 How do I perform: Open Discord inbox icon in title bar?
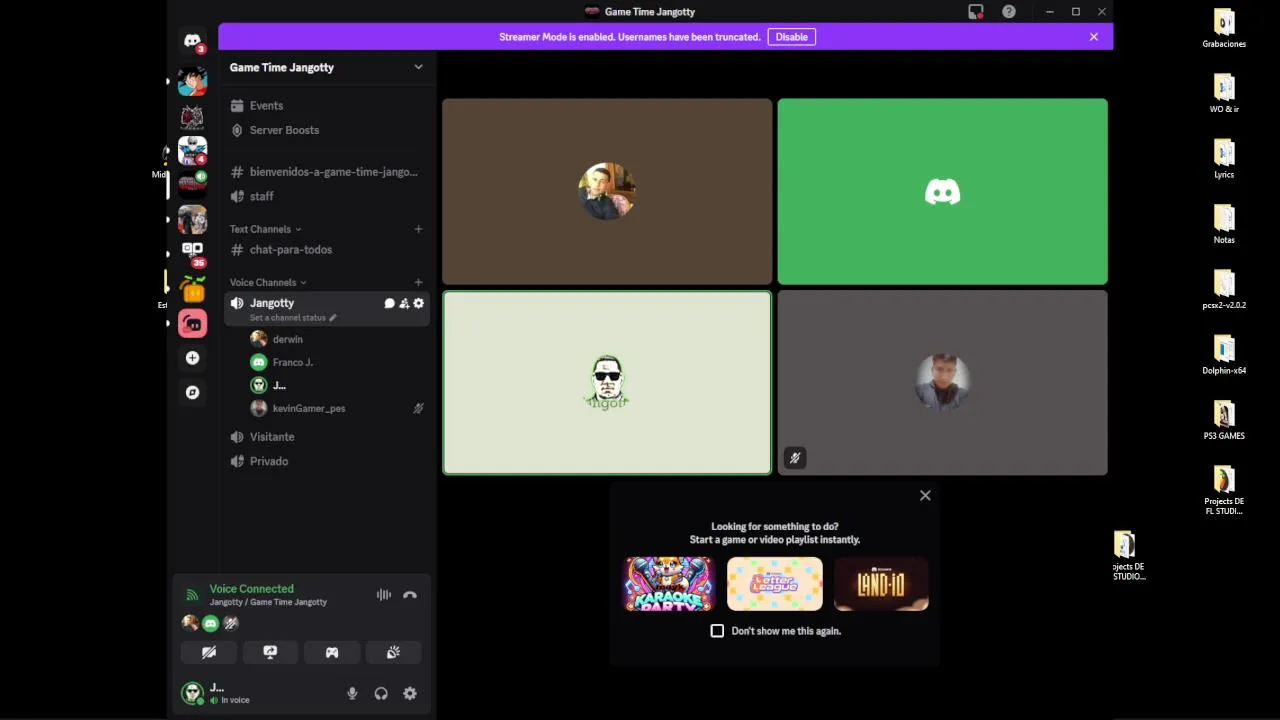[976, 12]
